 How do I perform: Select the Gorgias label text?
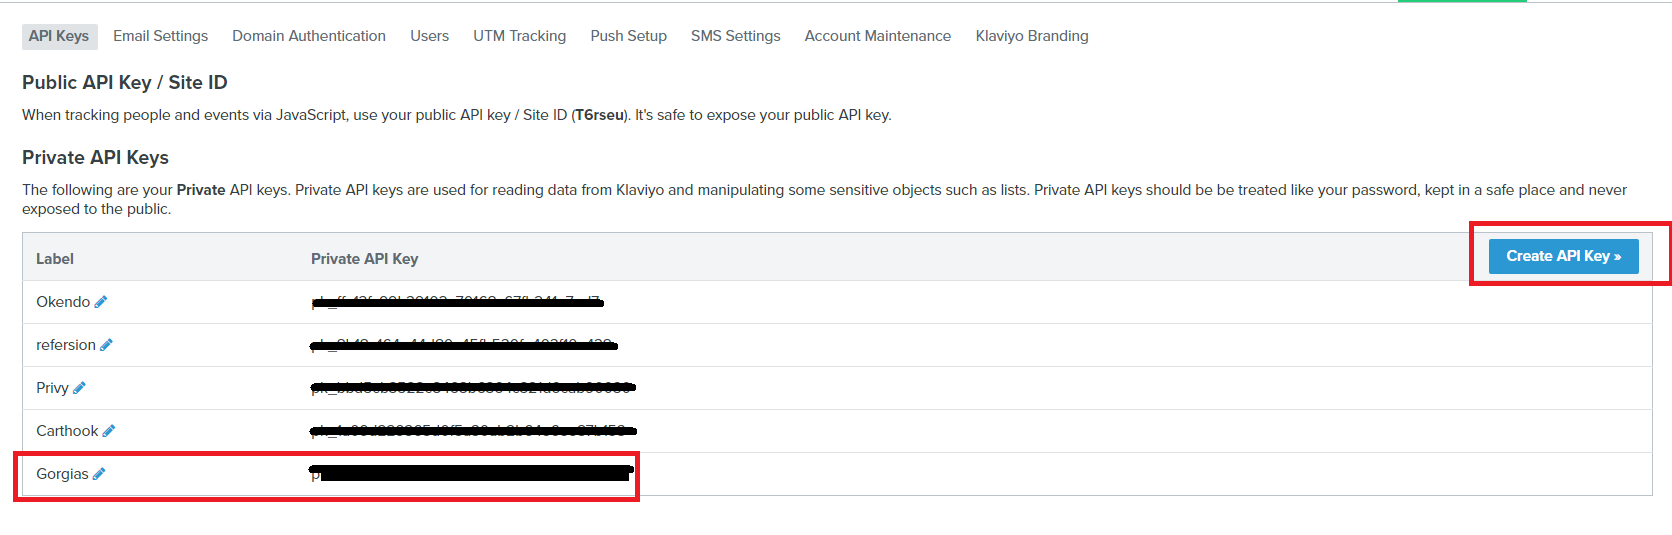click(x=62, y=474)
